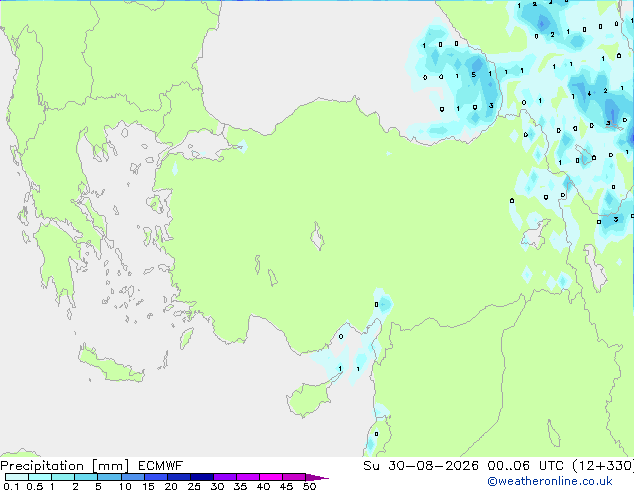
Task: Select the 2–5 mm legend color
Action: click(x=86, y=477)
